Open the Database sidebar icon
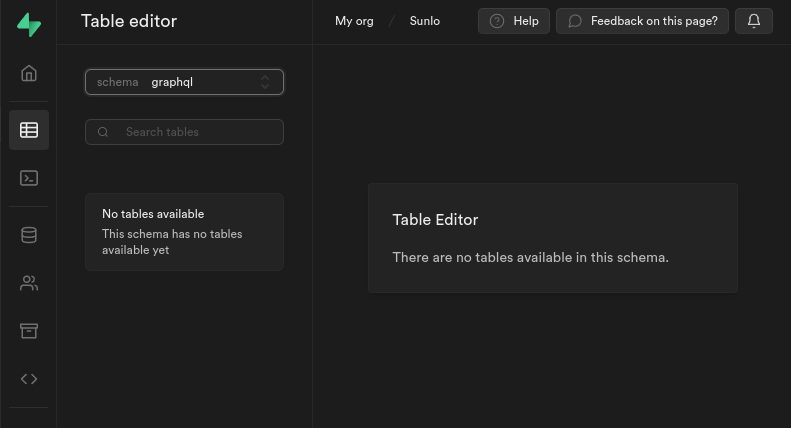This screenshot has height=428, width=791. [x=29, y=235]
